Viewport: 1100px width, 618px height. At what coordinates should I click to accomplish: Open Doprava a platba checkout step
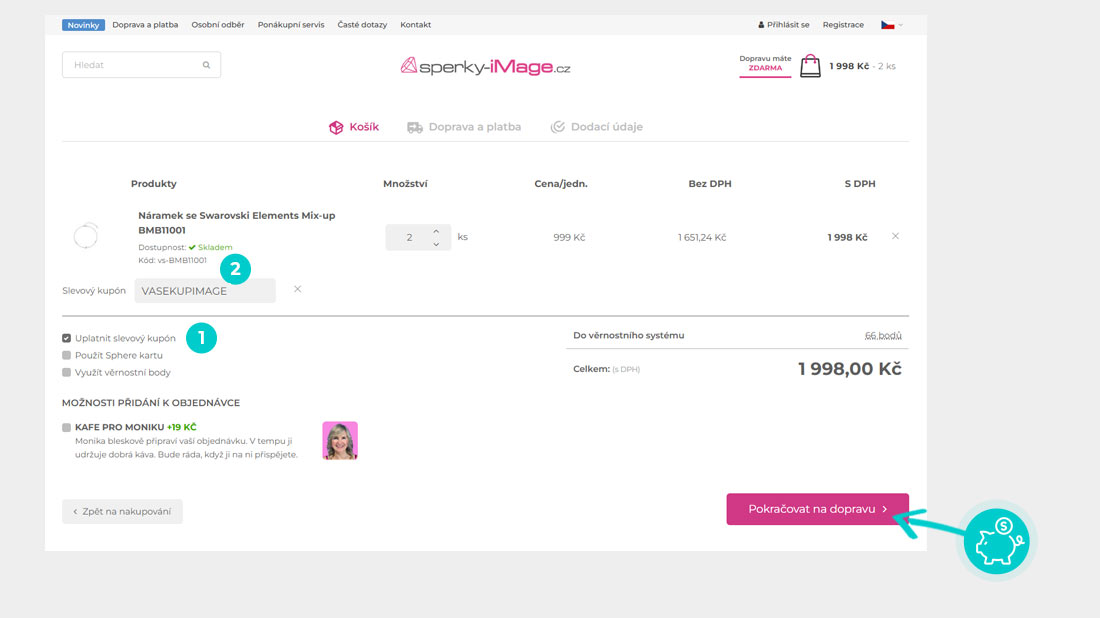pos(465,127)
